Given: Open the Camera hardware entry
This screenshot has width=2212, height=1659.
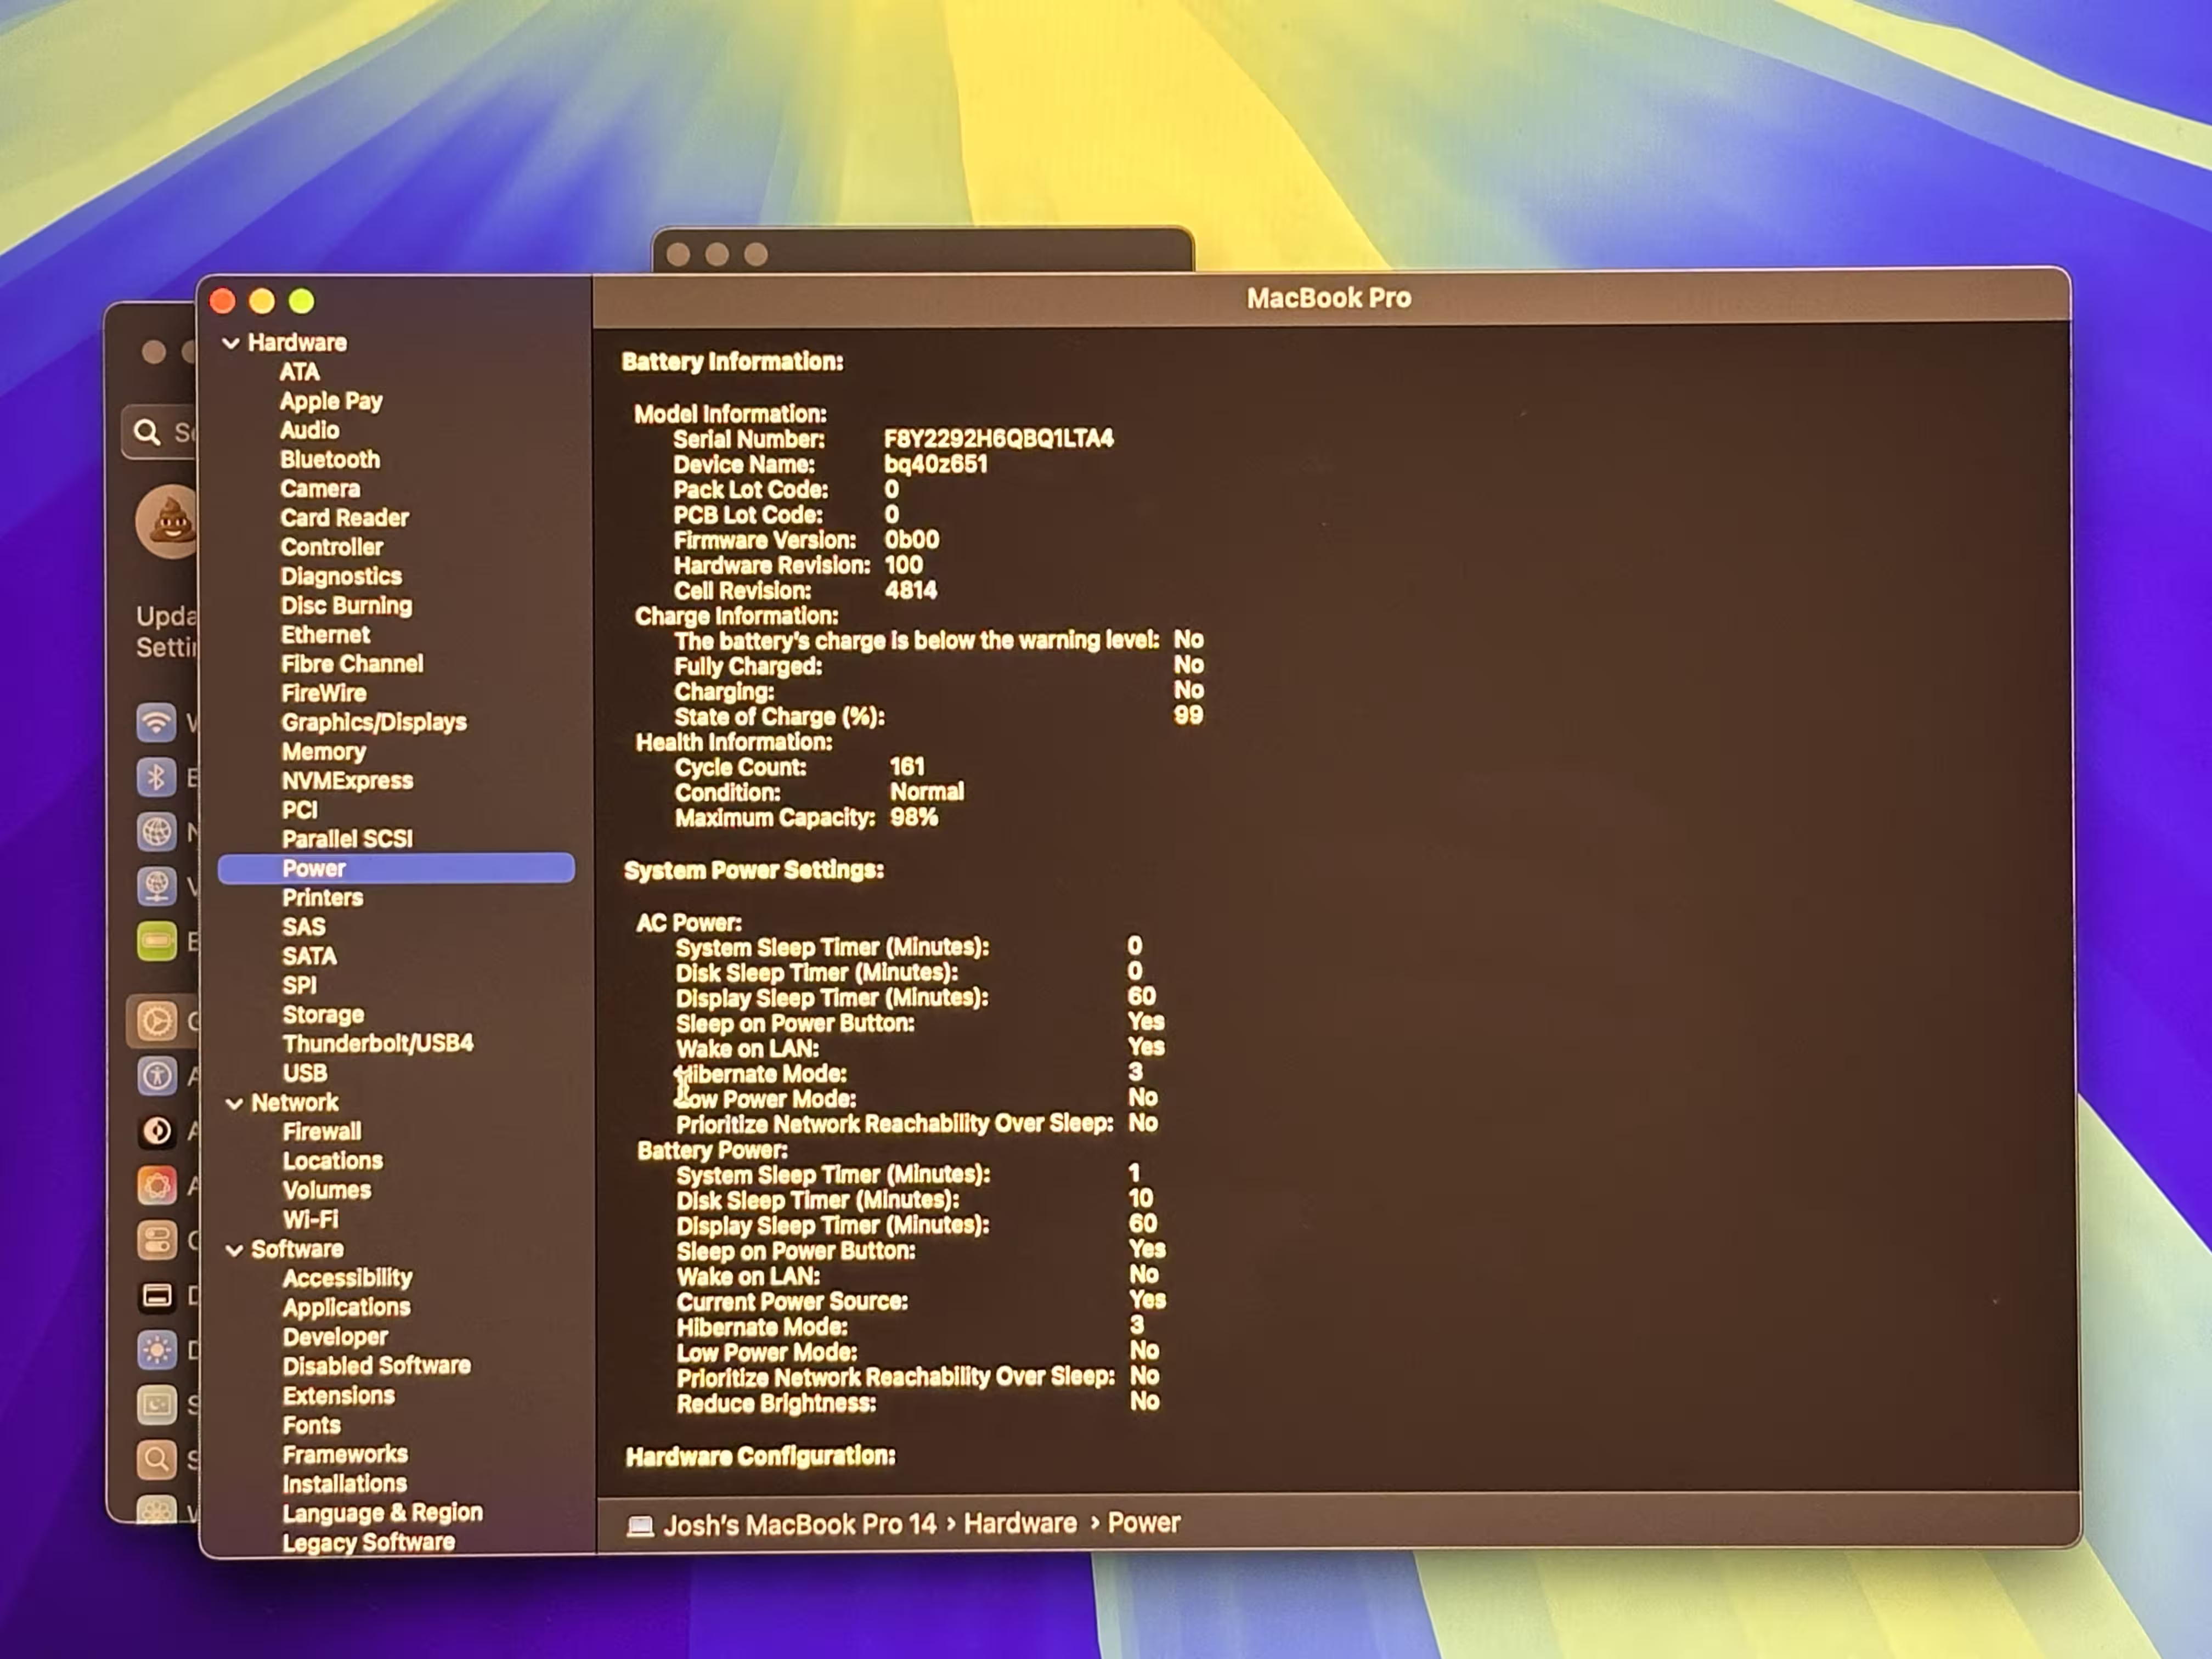Looking at the screenshot, I should click(x=320, y=489).
